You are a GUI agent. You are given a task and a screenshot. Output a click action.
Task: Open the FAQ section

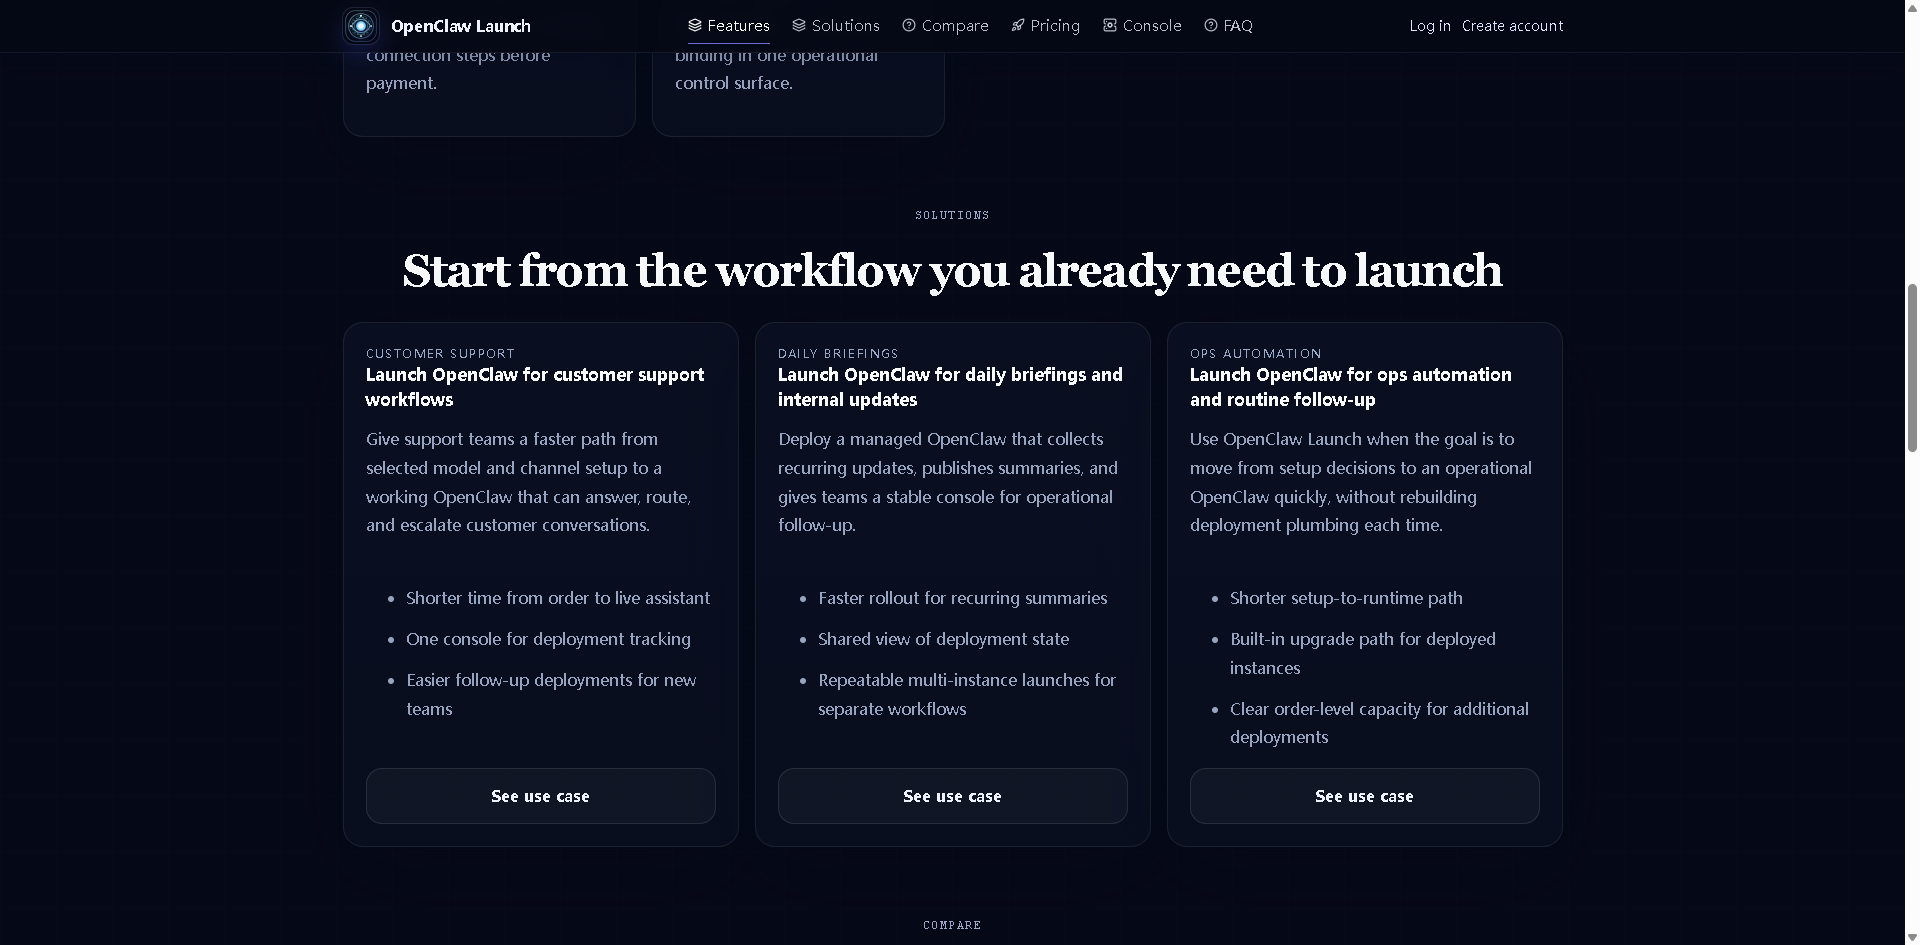[1237, 25]
